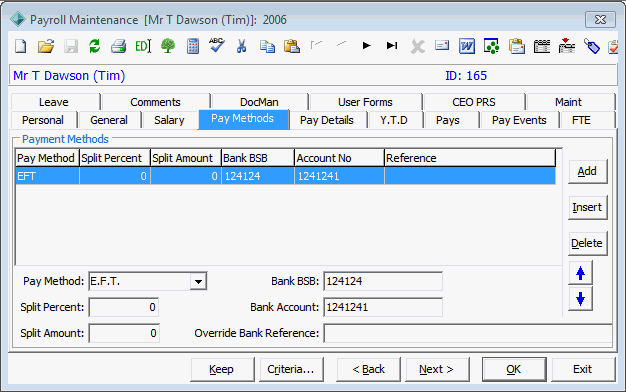The image size is (626, 392).
Task: Run spell check ABC icon
Action: (x=217, y=46)
